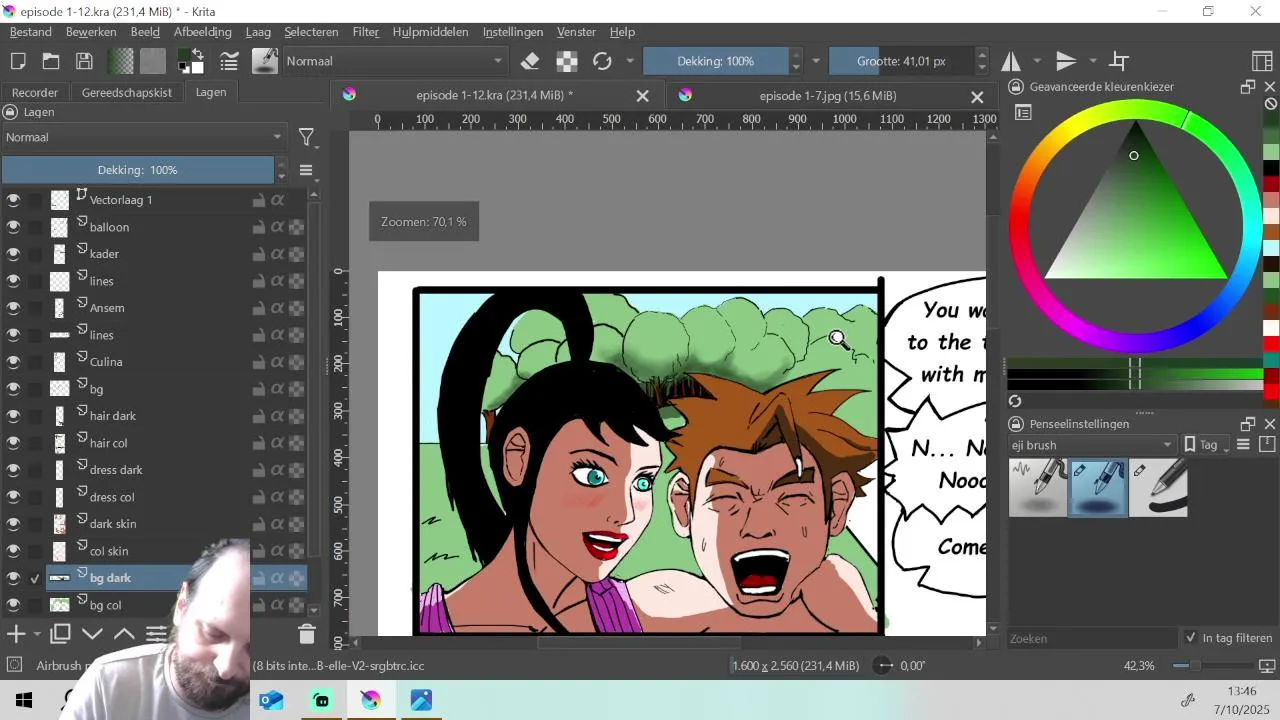Activate vertical mirror tool
The image size is (1280, 720).
[x=1067, y=61]
